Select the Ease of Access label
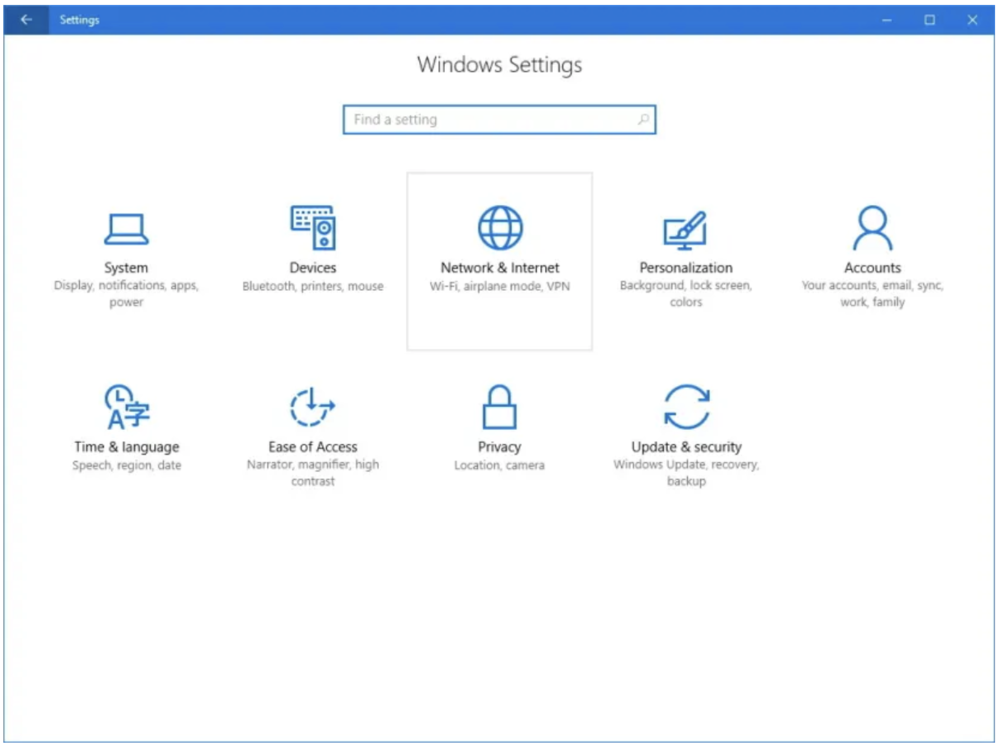 [x=312, y=447]
